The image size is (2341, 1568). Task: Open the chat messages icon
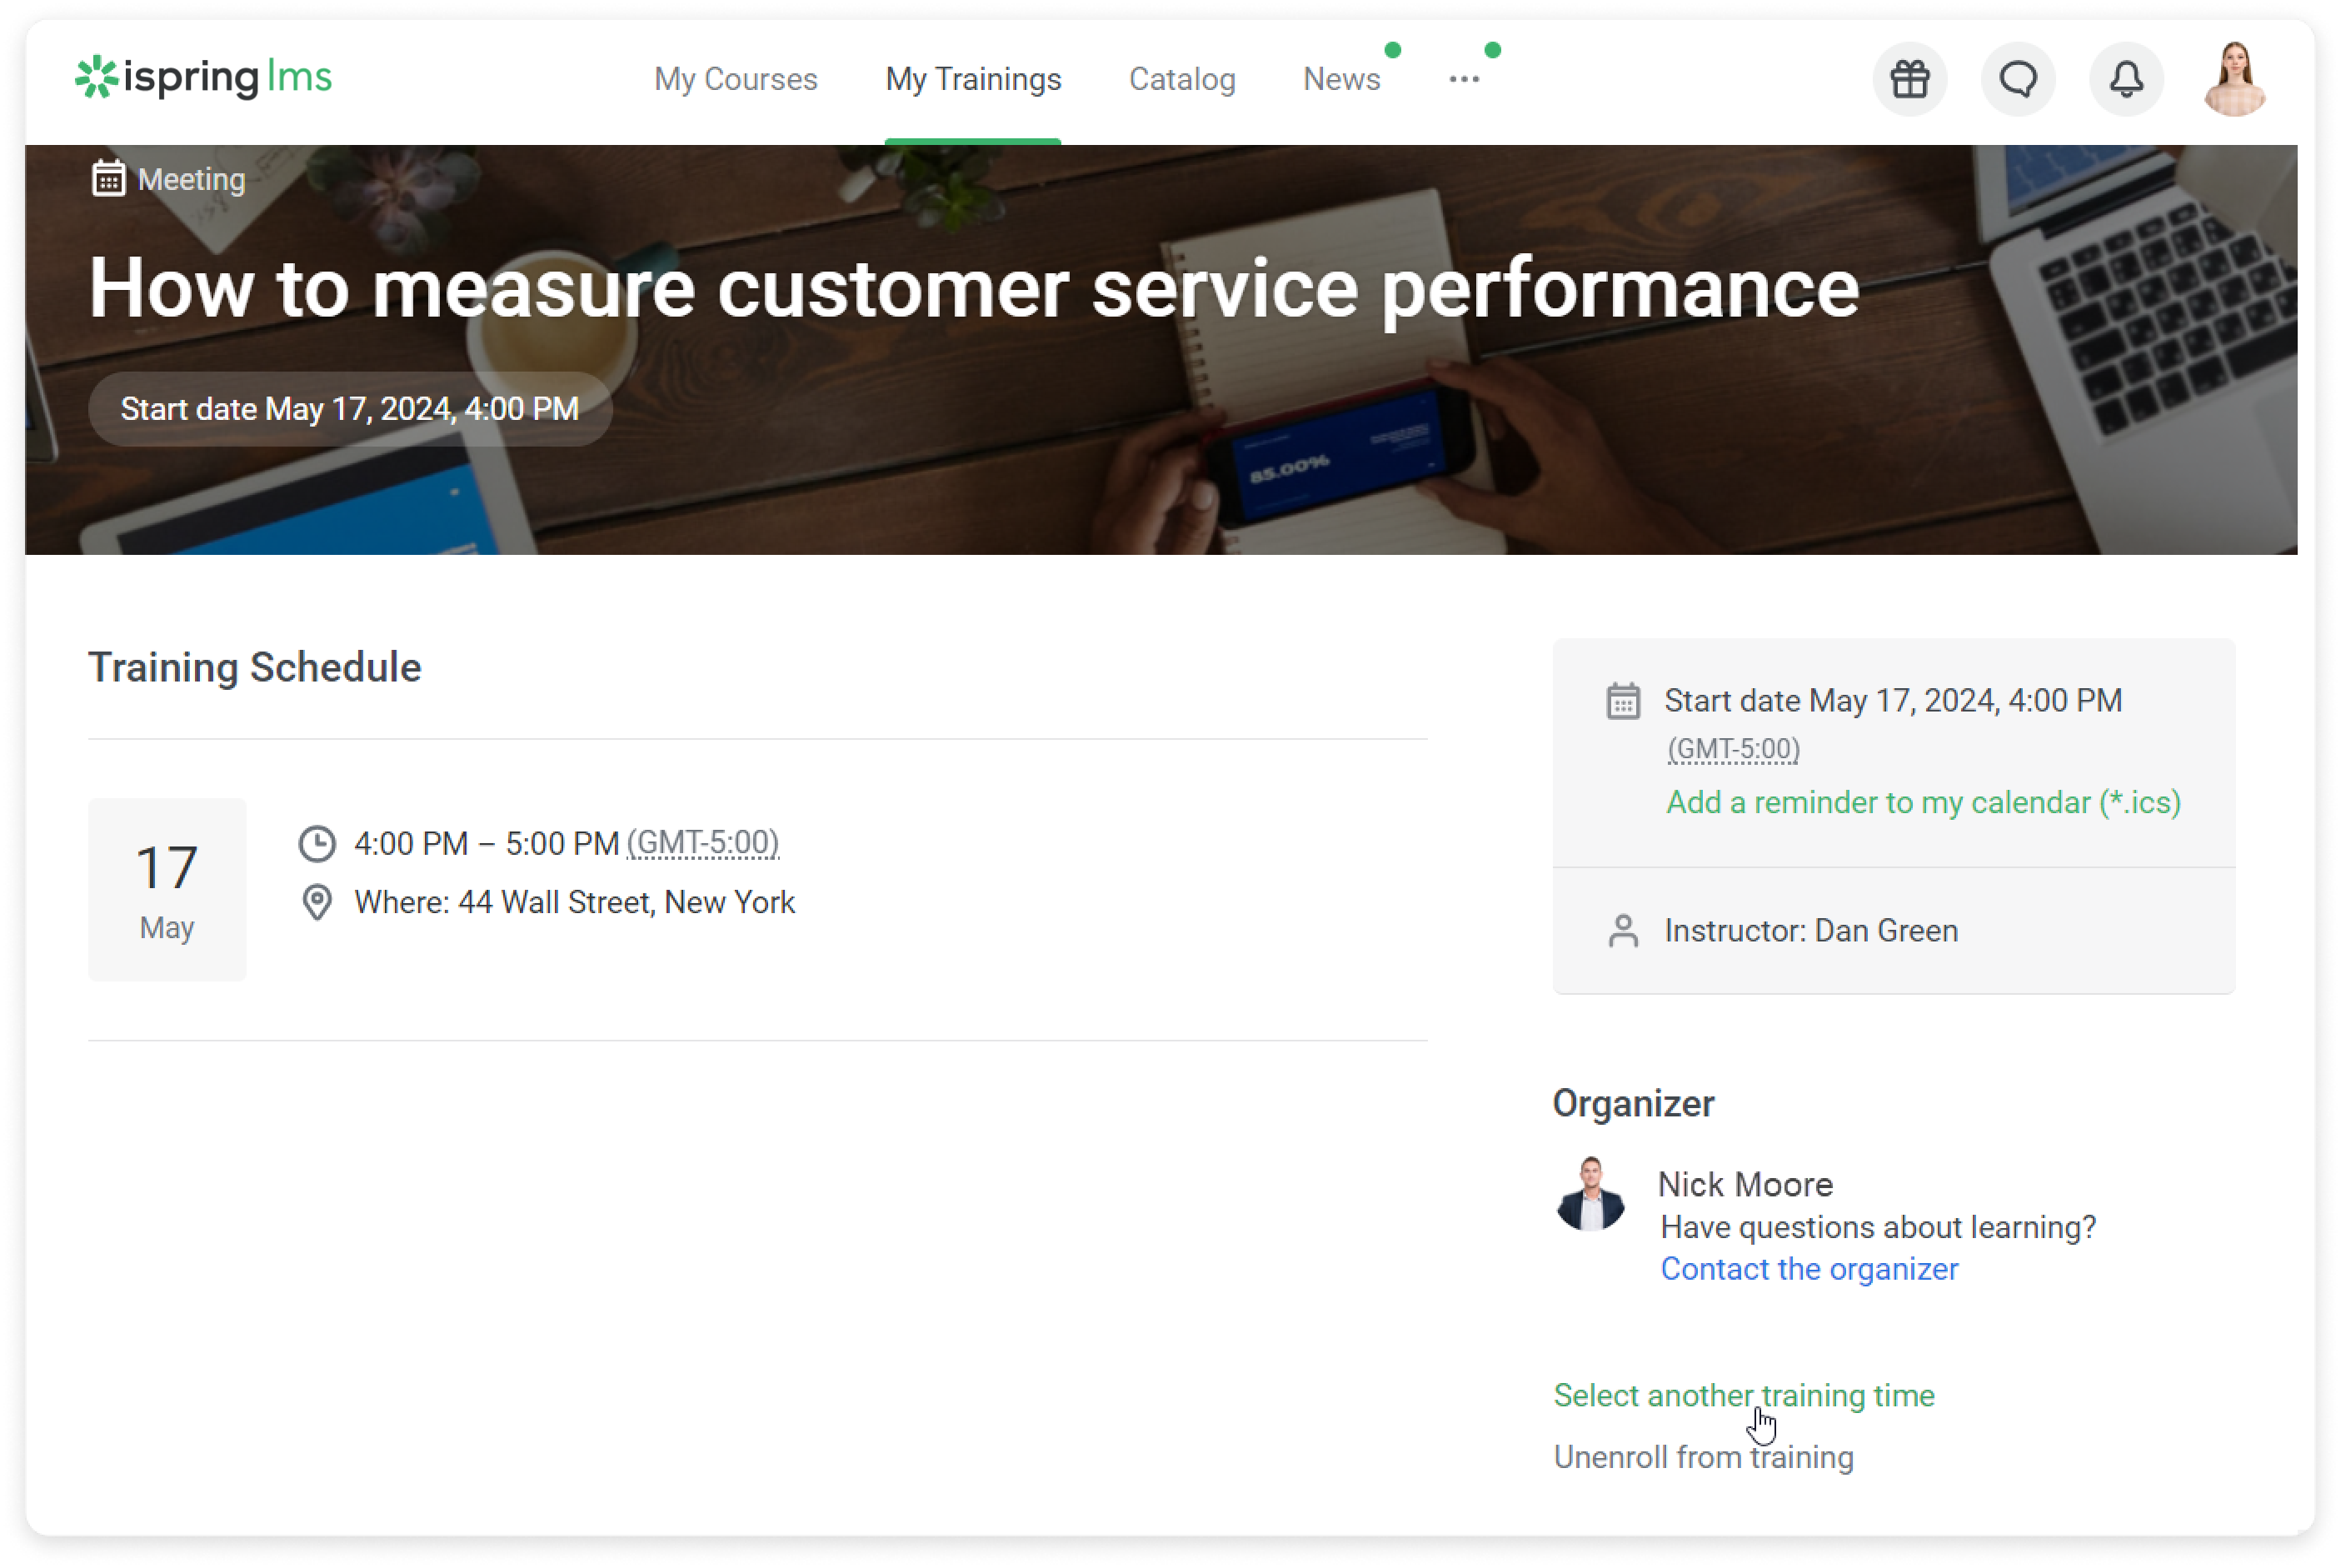(2017, 79)
